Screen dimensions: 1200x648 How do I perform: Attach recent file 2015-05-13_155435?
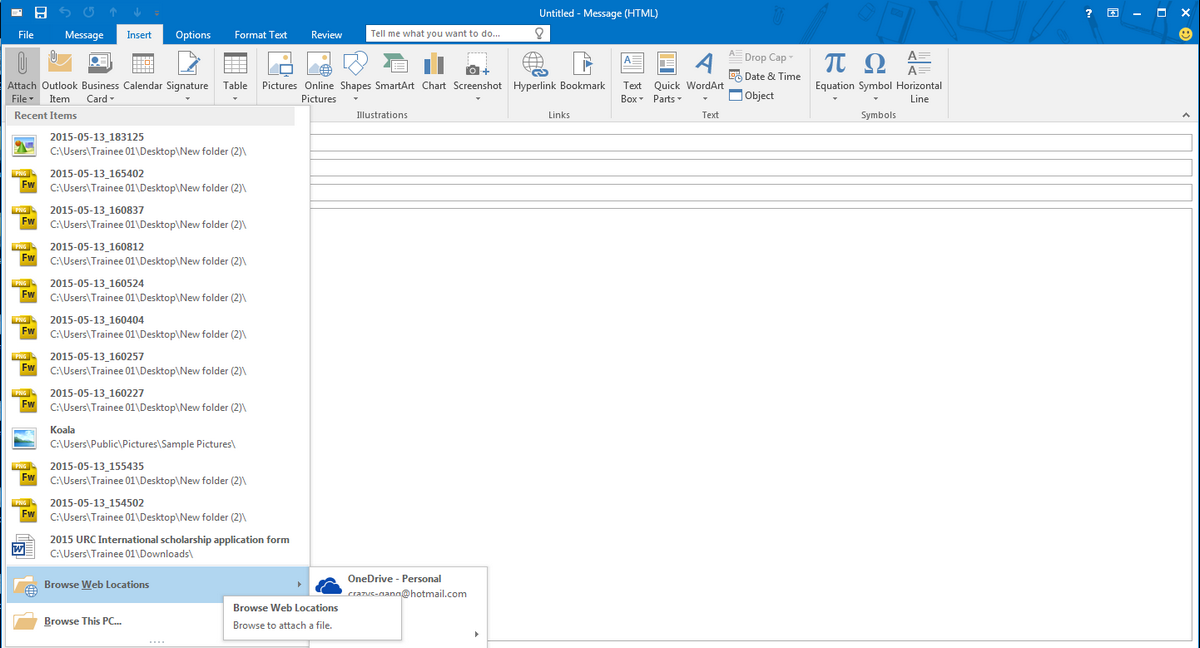point(158,473)
